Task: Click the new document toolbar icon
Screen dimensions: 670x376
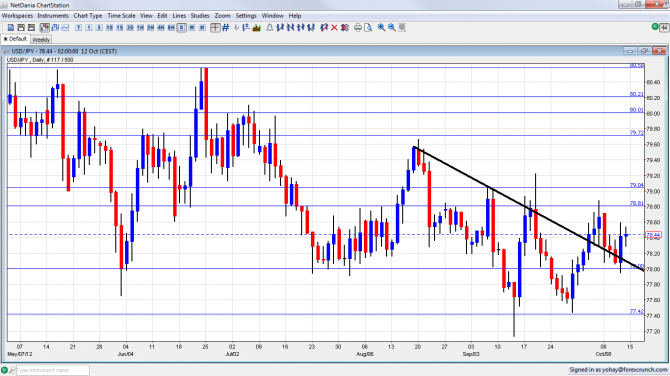Action: coord(11,27)
